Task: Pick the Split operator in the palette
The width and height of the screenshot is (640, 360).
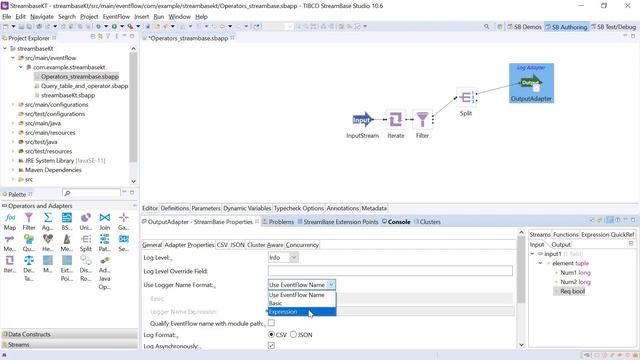Action: coord(85,243)
